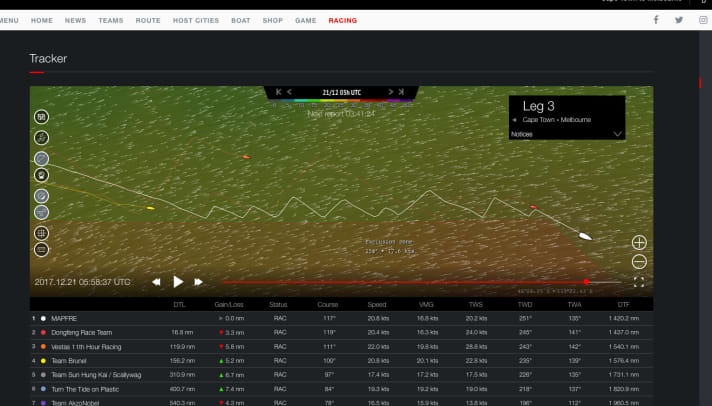Select the Team Brunel row

(341, 361)
